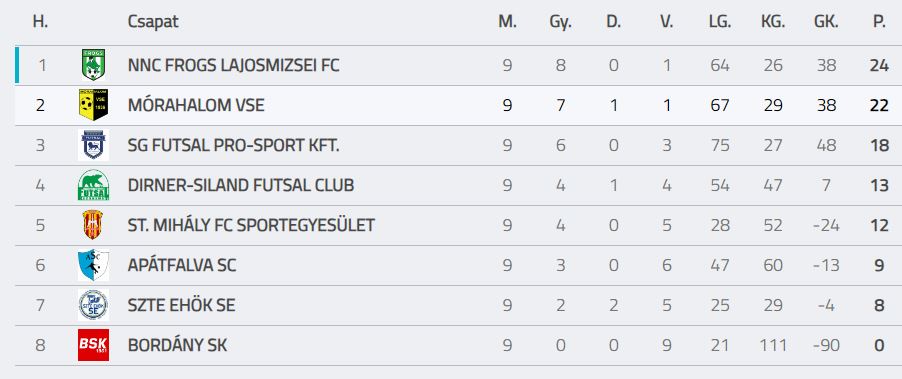Open DIRNER-SILAND FUTSAL CLUB team link
The image size is (902, 379).
click(x=241, y=185)
